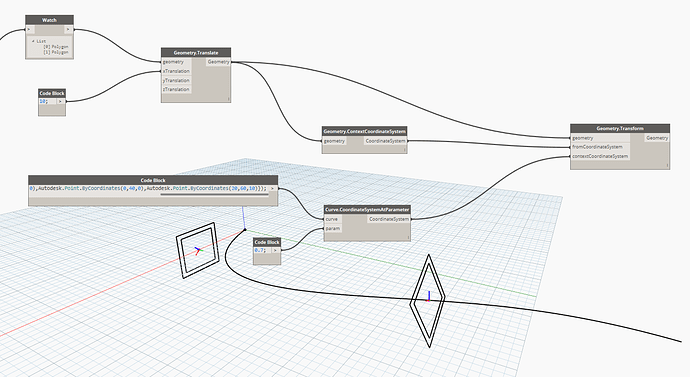
Task: Click the coordinate axes inside the square polygon
Action: coord(198,251)
